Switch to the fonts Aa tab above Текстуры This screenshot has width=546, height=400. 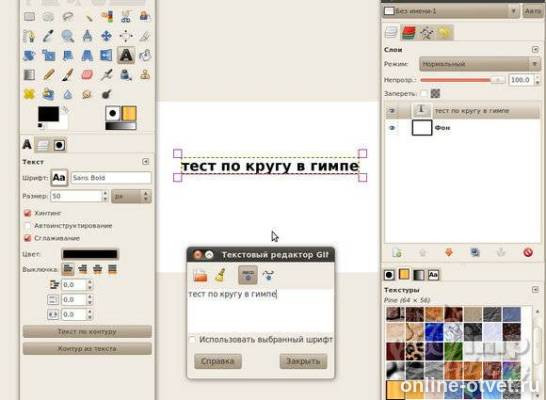tap(433, 275)
